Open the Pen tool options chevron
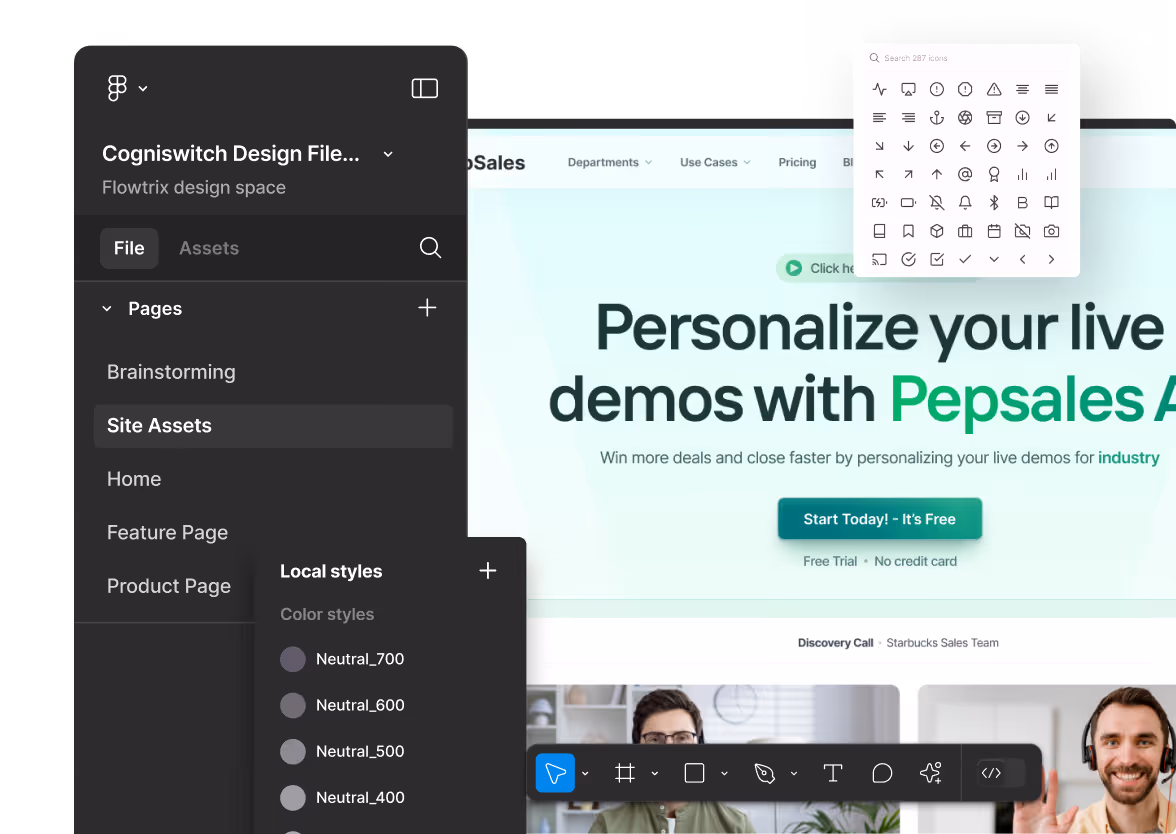Viewport: 1176px width, 834px height. click(x=794, y=773)
